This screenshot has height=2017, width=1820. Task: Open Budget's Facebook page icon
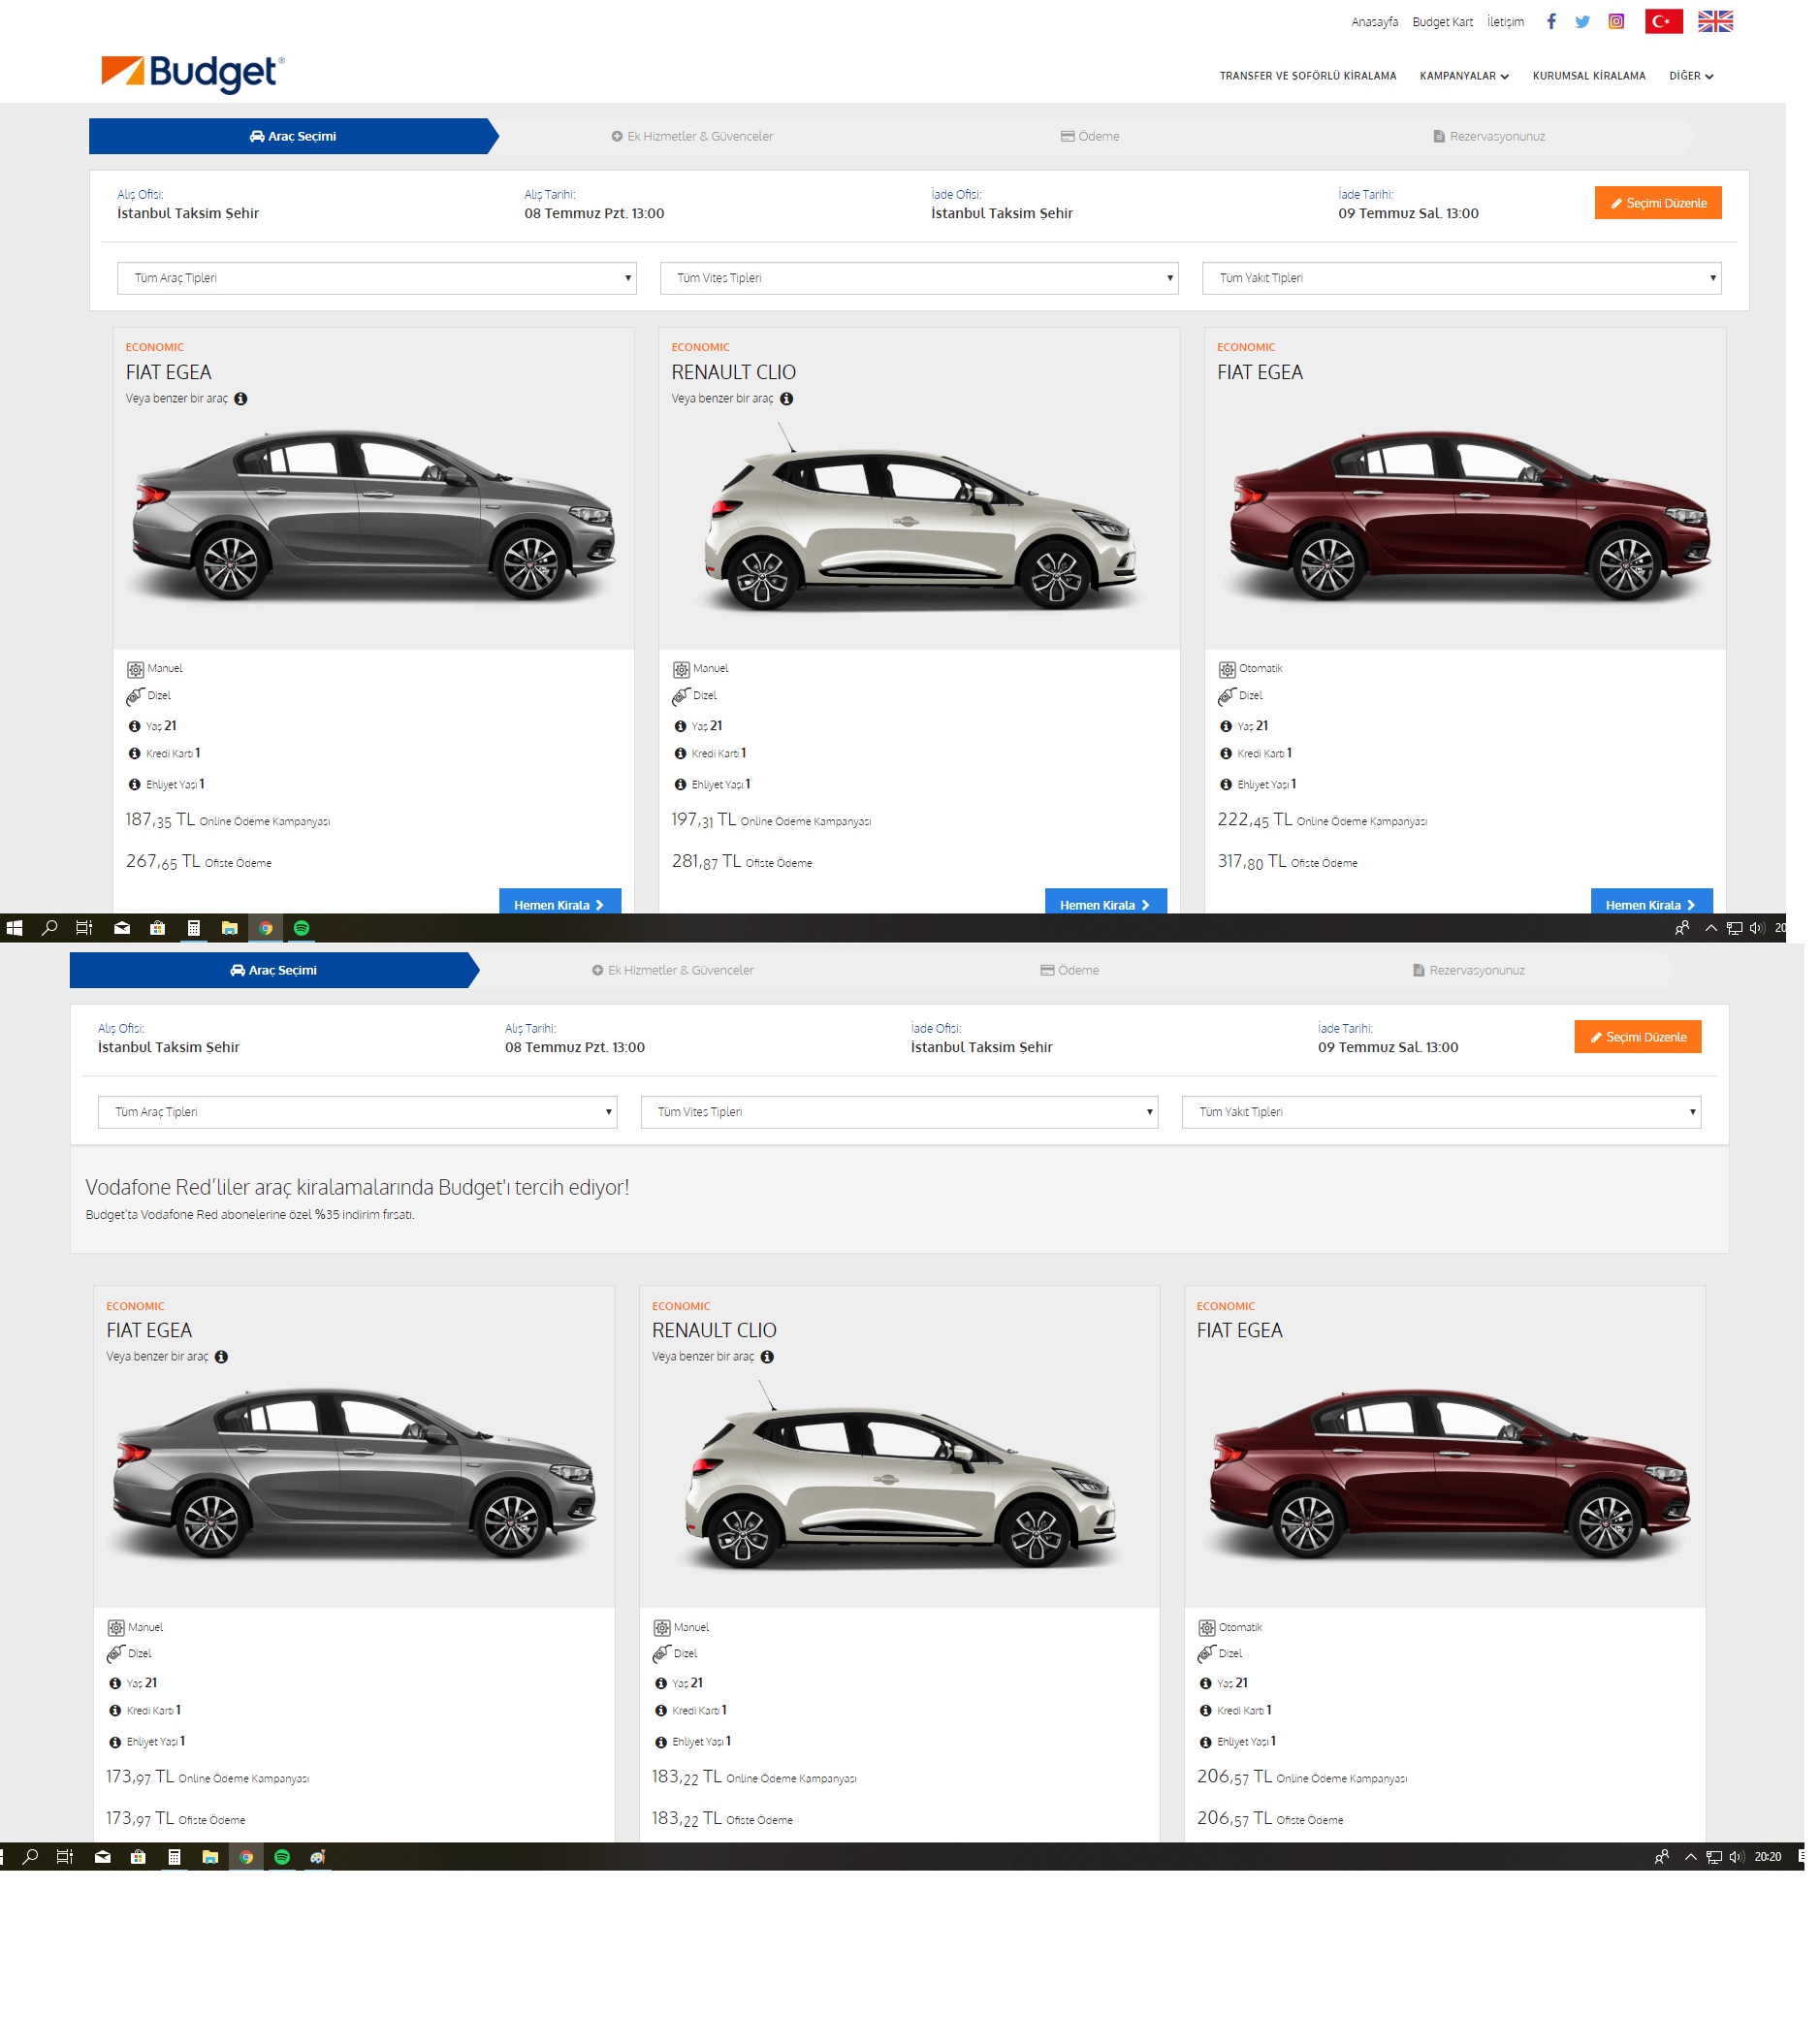1550,21
